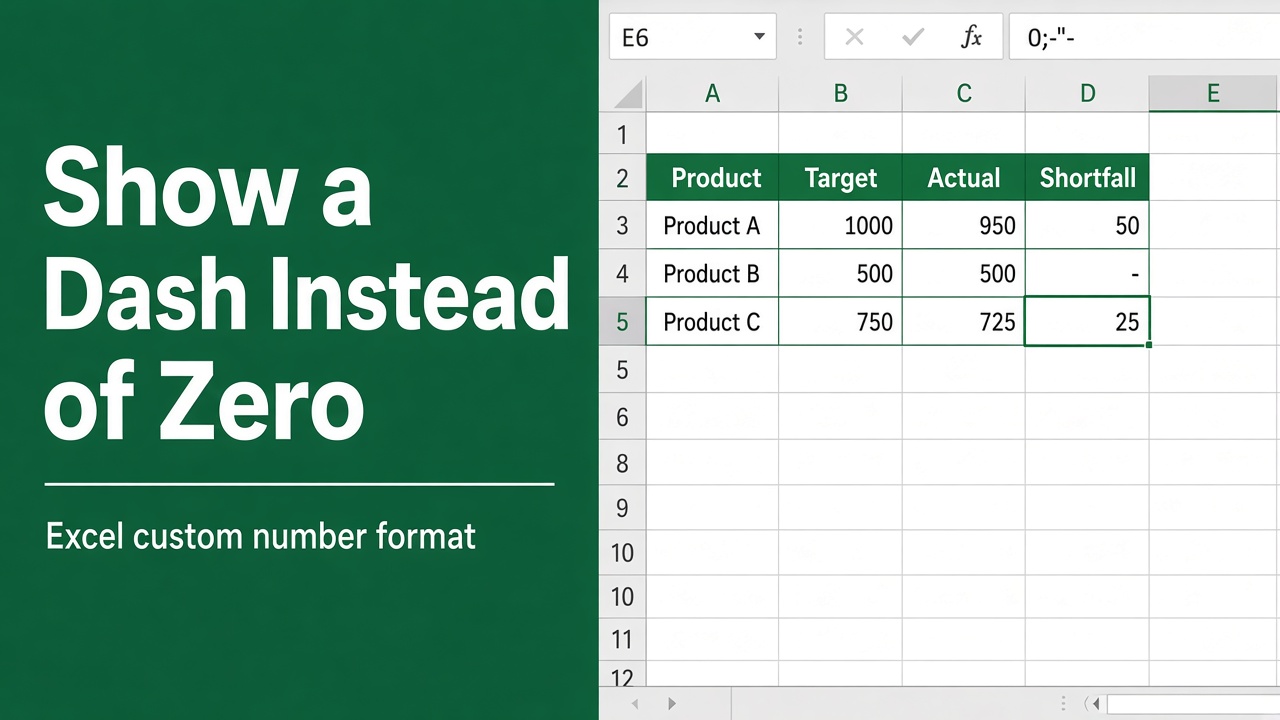Select row 1 header
1280x720 pixels.
[x=623, y=133]
